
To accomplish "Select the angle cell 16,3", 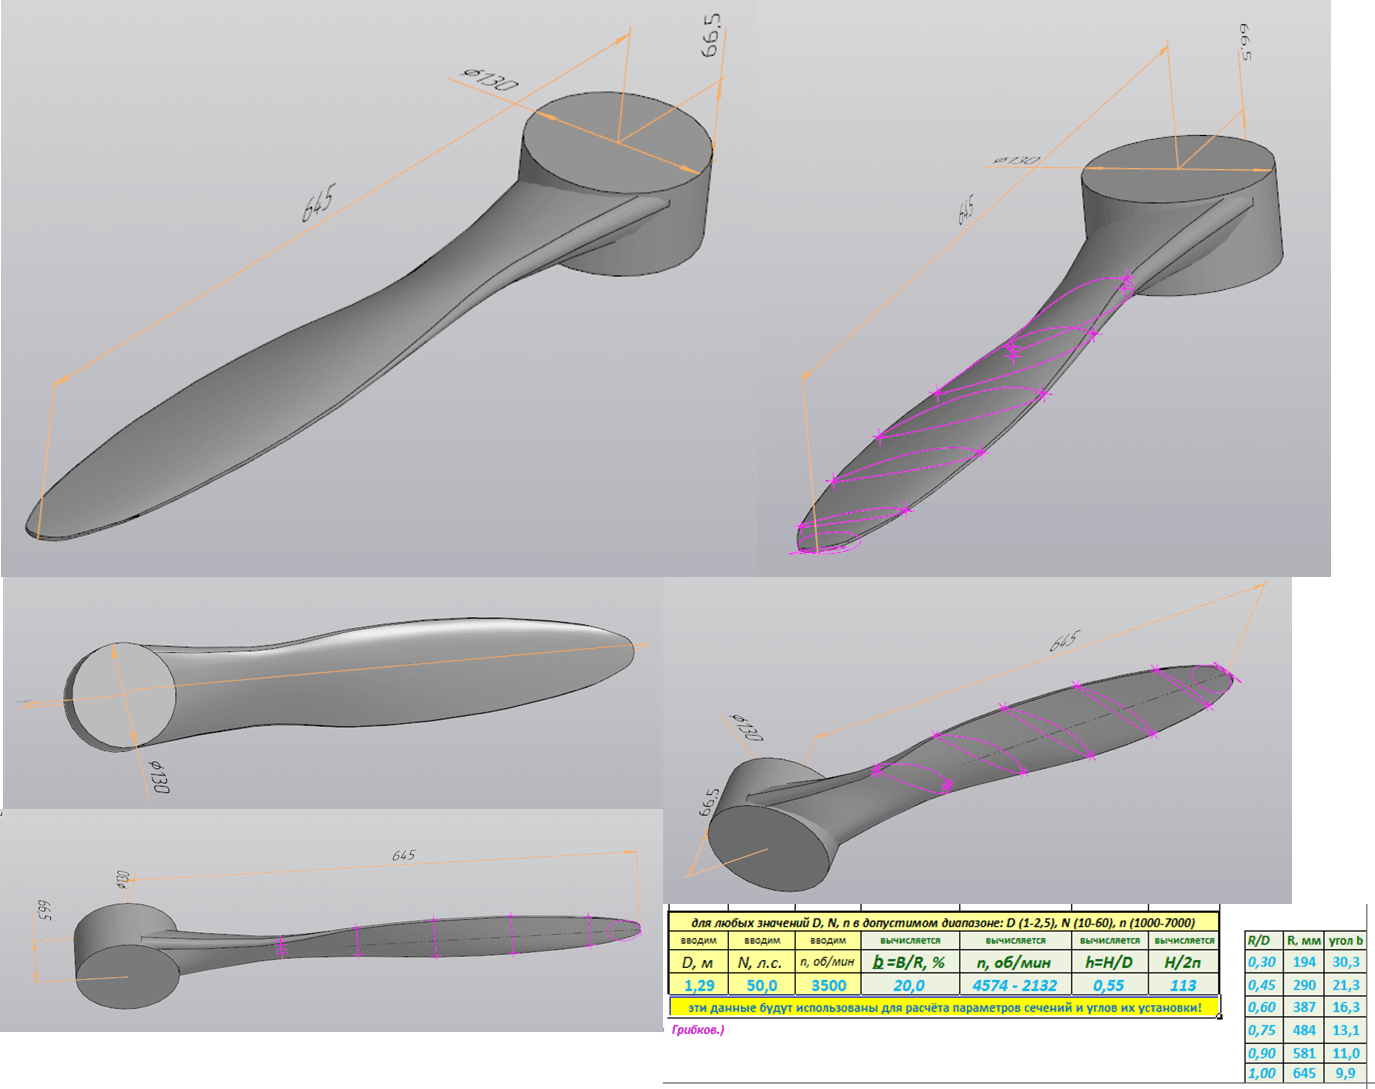I will pos(1346,1007).
